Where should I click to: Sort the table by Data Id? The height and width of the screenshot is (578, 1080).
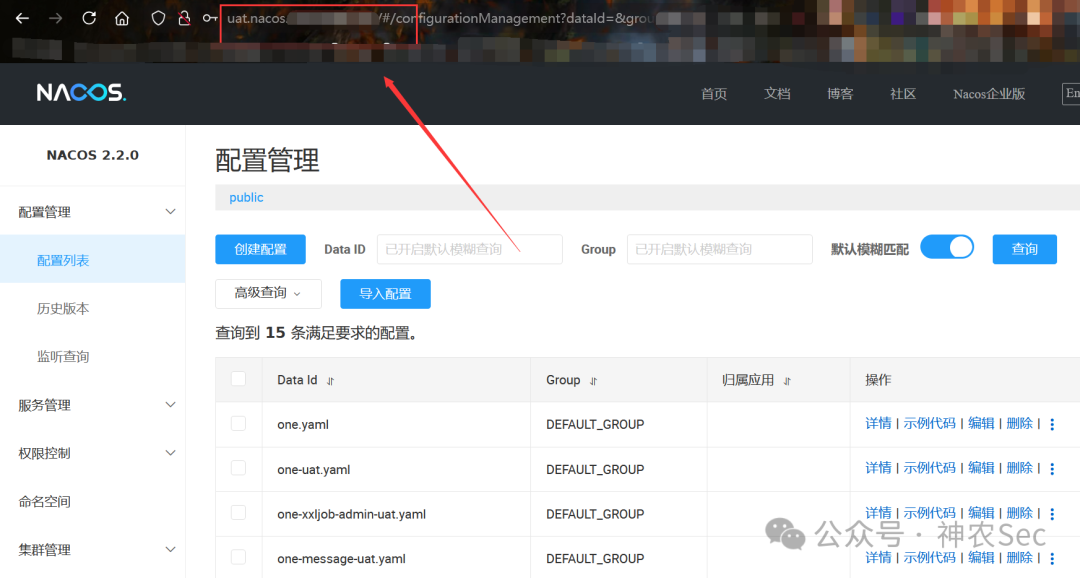331,381
